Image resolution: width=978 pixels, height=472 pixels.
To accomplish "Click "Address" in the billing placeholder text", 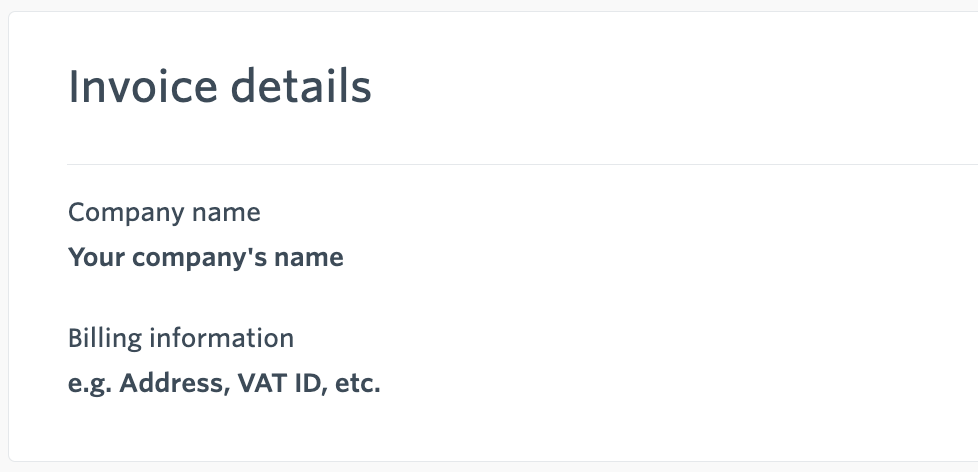I will click(171, 383).
